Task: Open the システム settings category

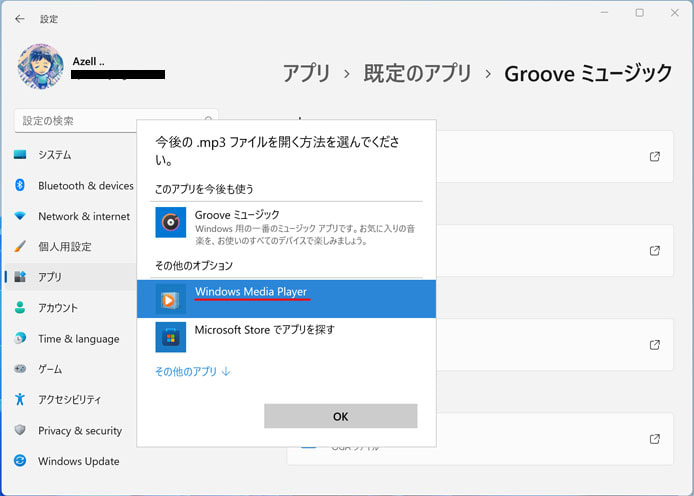Action: click(x=54, y=155)
